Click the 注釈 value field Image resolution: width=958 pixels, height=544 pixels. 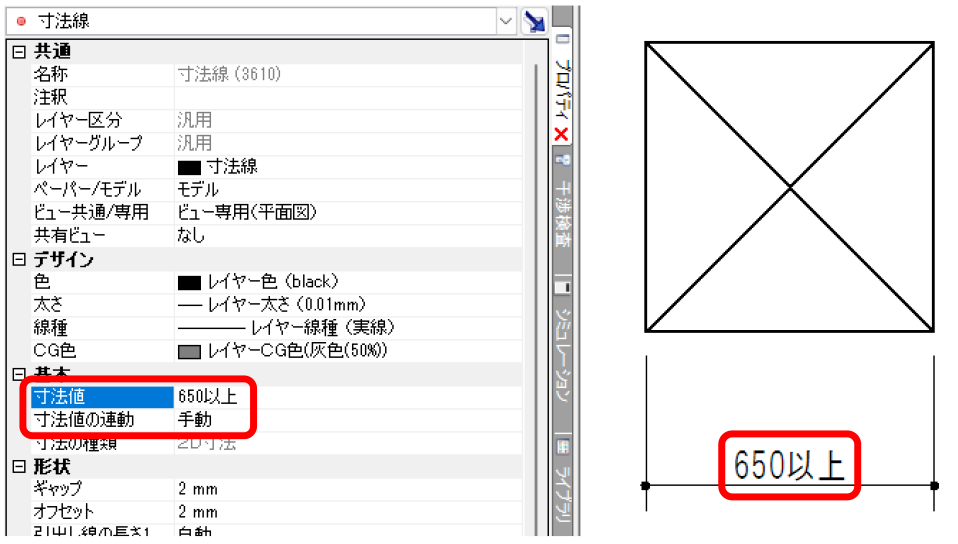348,97
